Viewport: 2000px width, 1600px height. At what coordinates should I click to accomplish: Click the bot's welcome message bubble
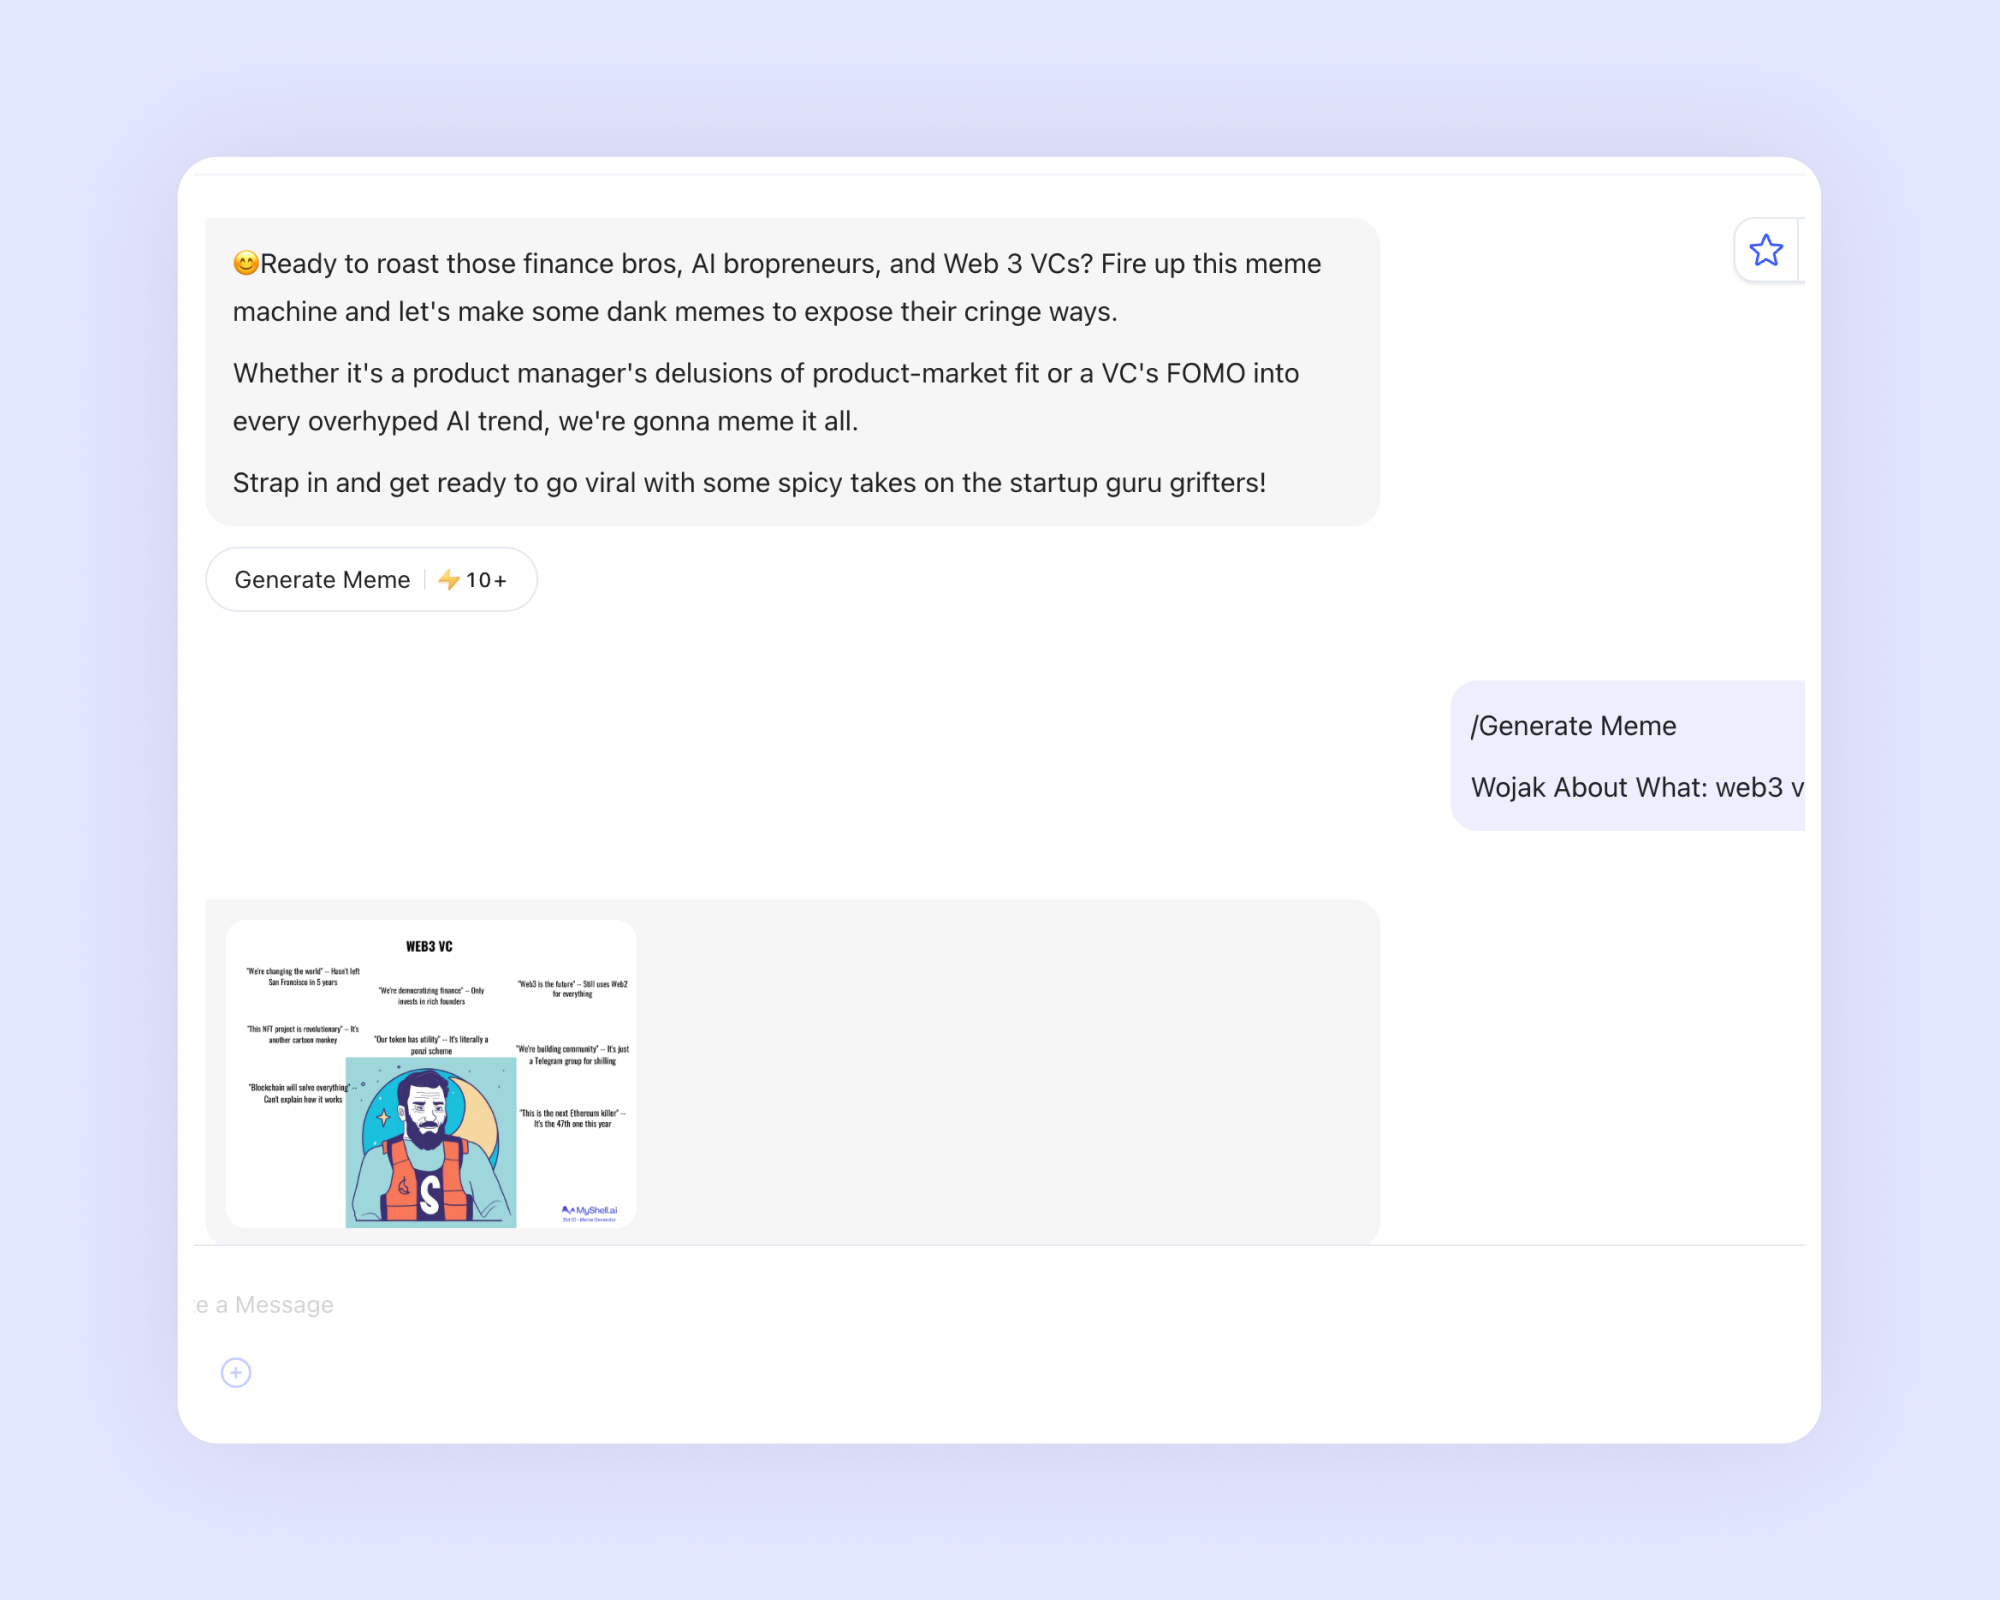[790, 372]
